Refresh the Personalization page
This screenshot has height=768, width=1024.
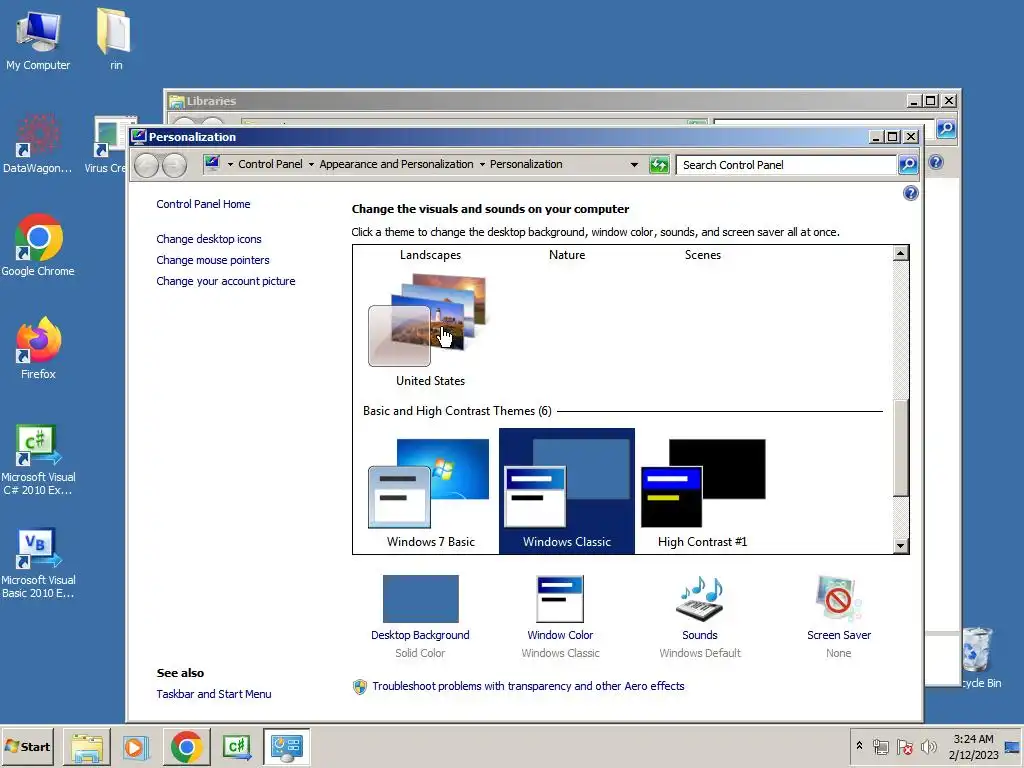coord(659,165)
